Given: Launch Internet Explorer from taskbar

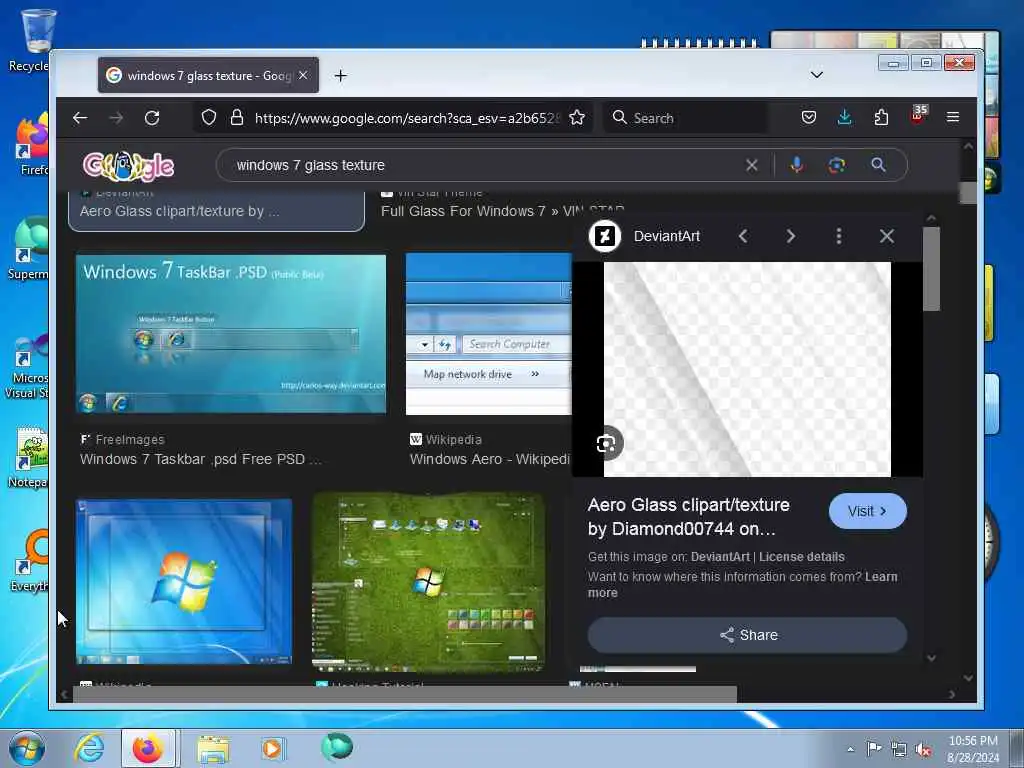Looking at the screenshot, I should point(89,748).
